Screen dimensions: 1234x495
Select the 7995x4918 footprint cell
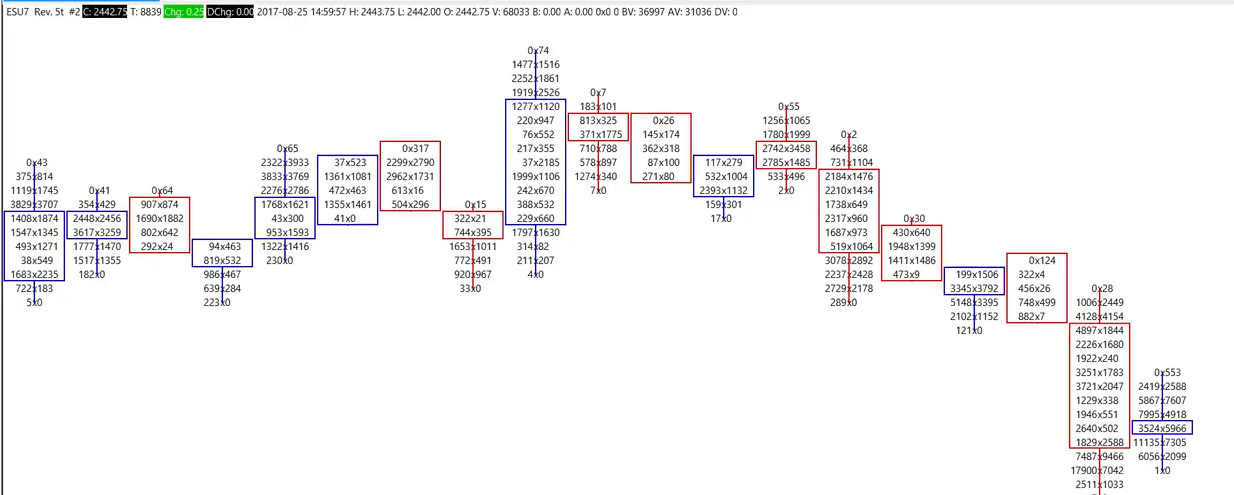coord(1161,414)
